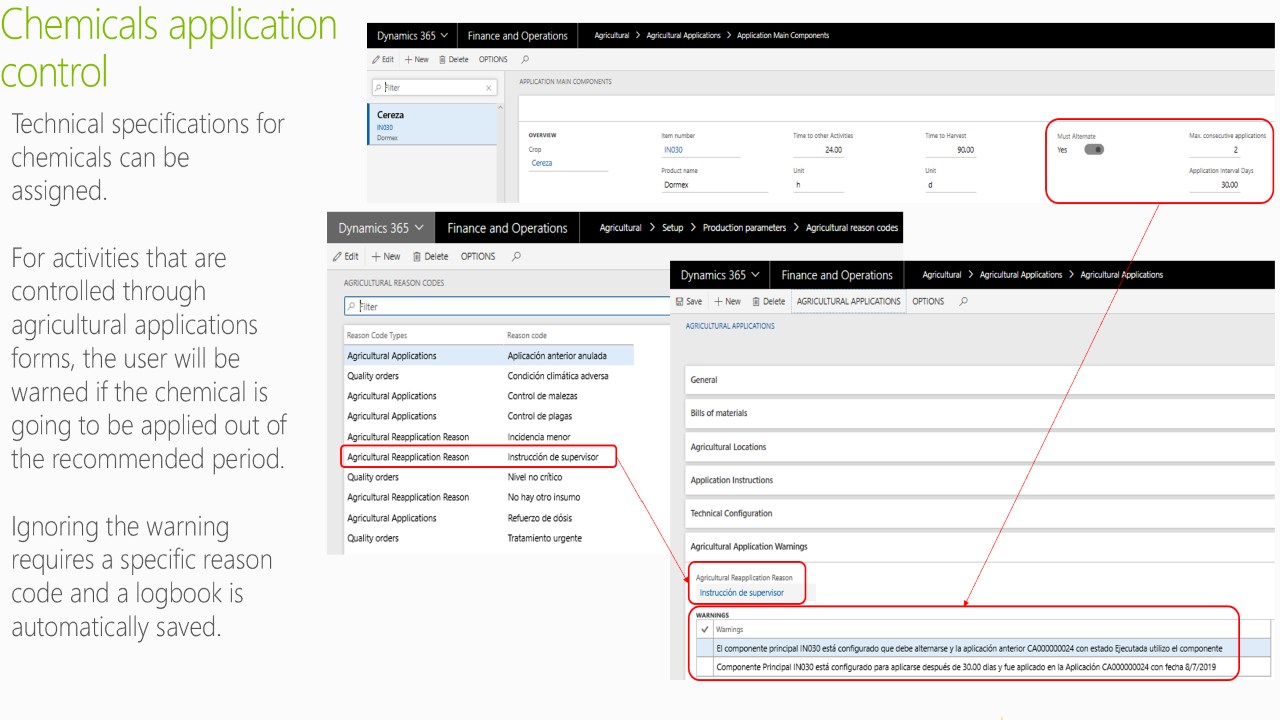Open OPTIONS in the Agricultural reason codes toolbar
1280x720 pixels.
click(x=478, y=257)
